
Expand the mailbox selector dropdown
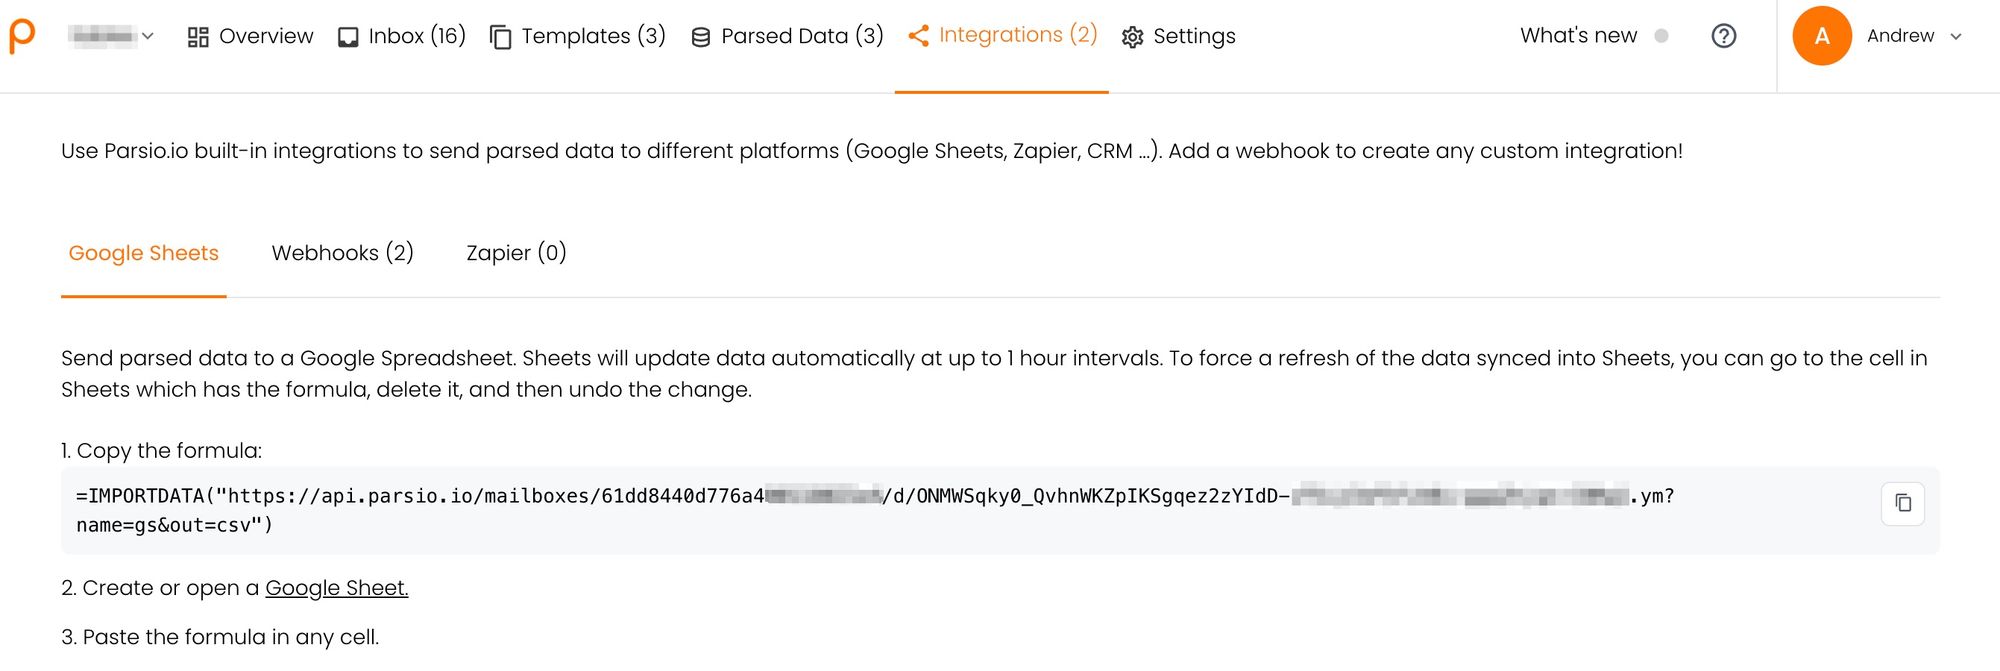(x=112, y=36)
